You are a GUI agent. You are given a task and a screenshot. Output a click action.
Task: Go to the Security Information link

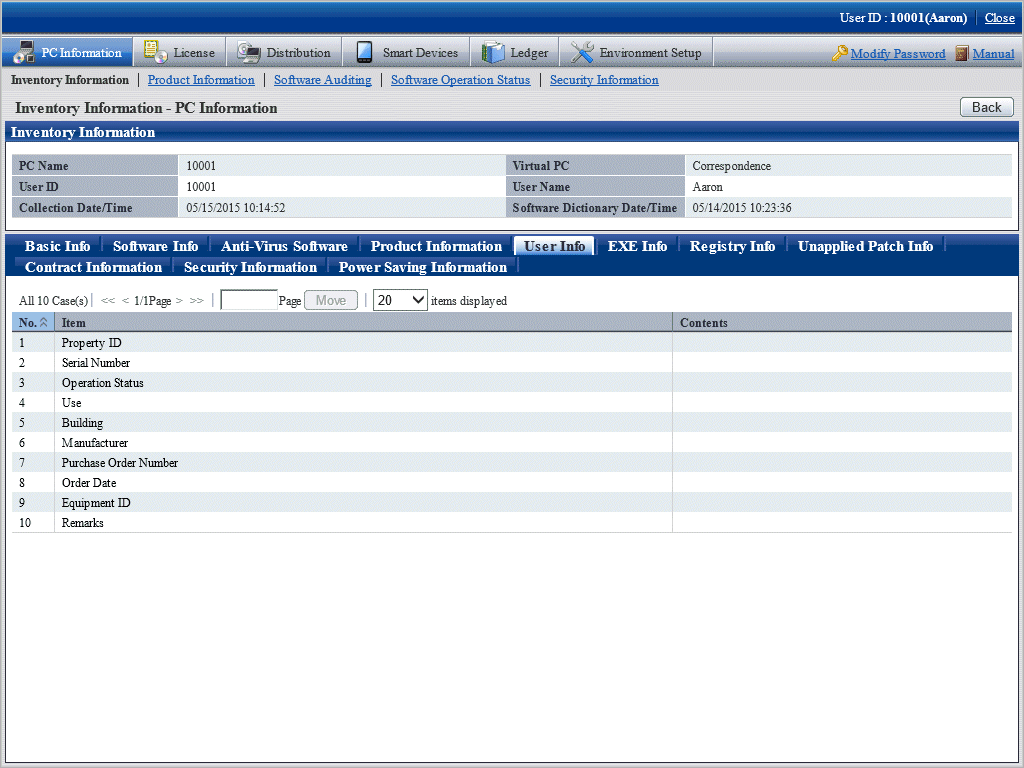pyautogui.click(x=604, y=80)
